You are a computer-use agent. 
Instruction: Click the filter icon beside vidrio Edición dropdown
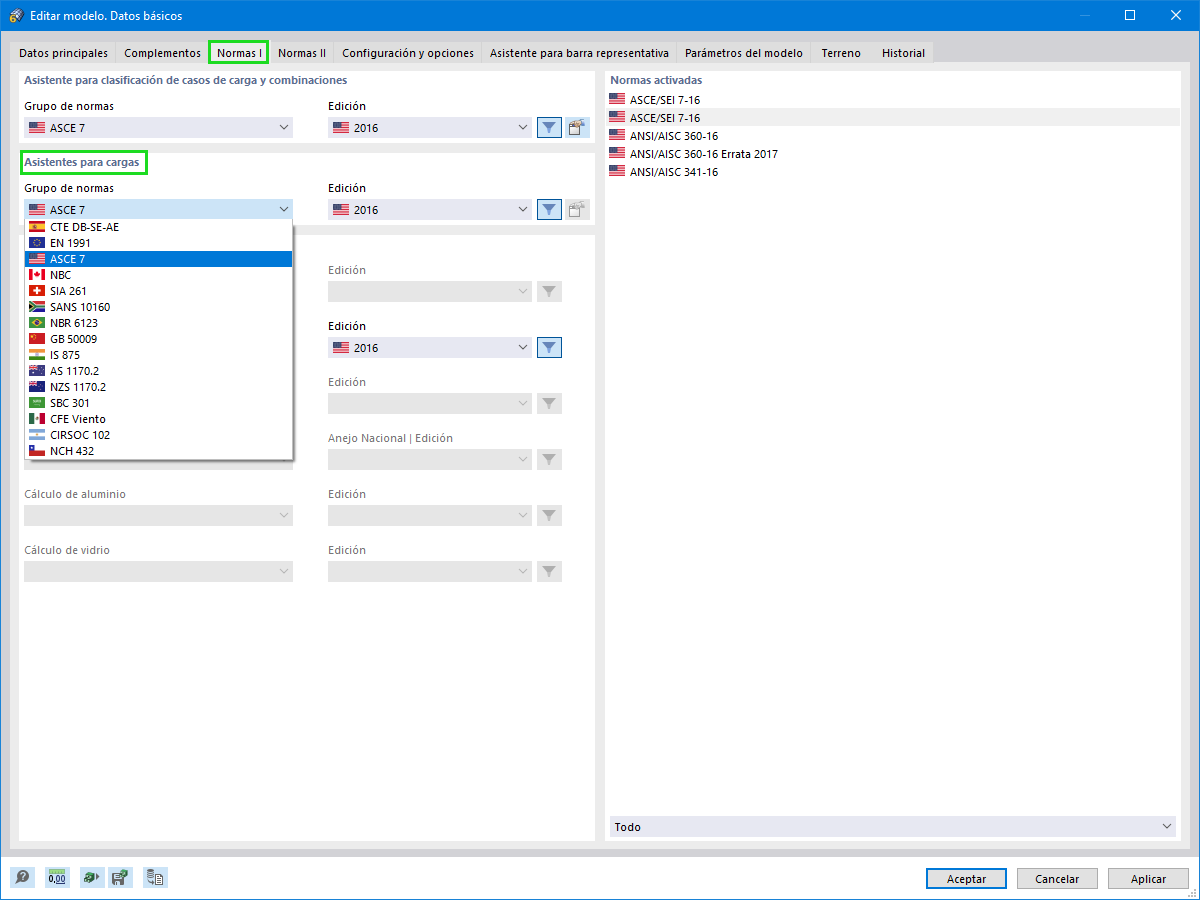(549, 571)
